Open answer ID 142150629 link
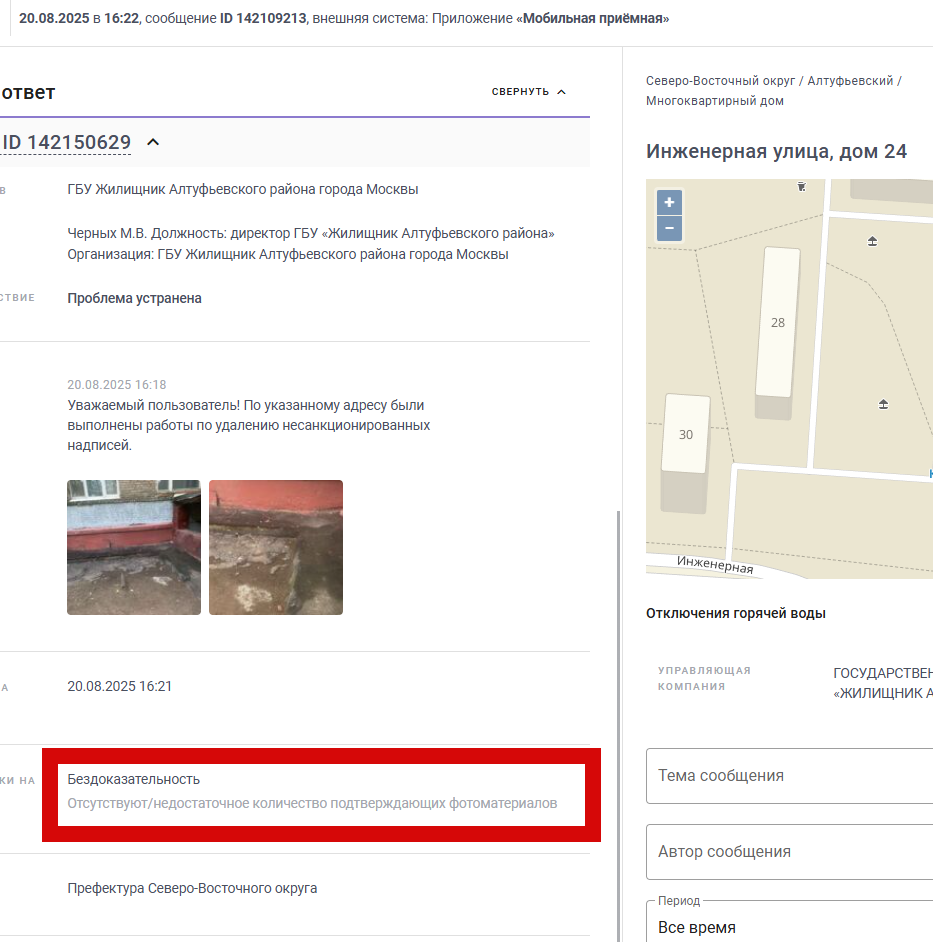Viewport: 933px width, 942px height. point(66,142)
